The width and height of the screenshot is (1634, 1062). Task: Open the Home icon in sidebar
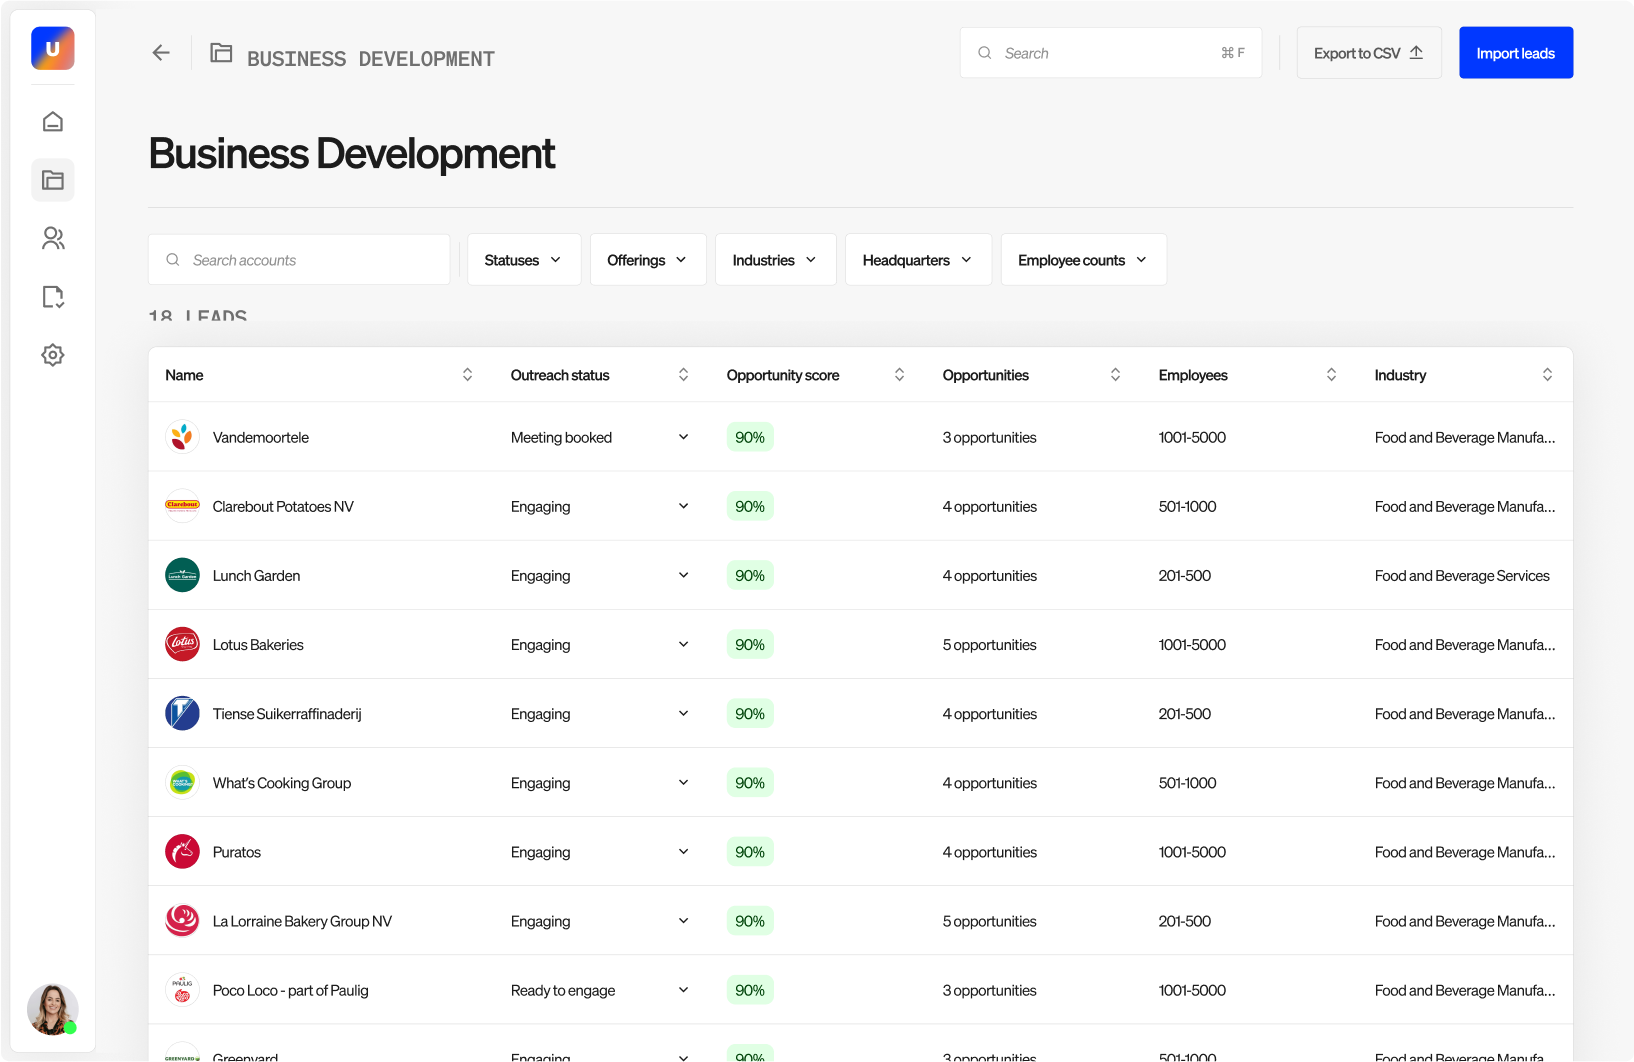(53, 122)
